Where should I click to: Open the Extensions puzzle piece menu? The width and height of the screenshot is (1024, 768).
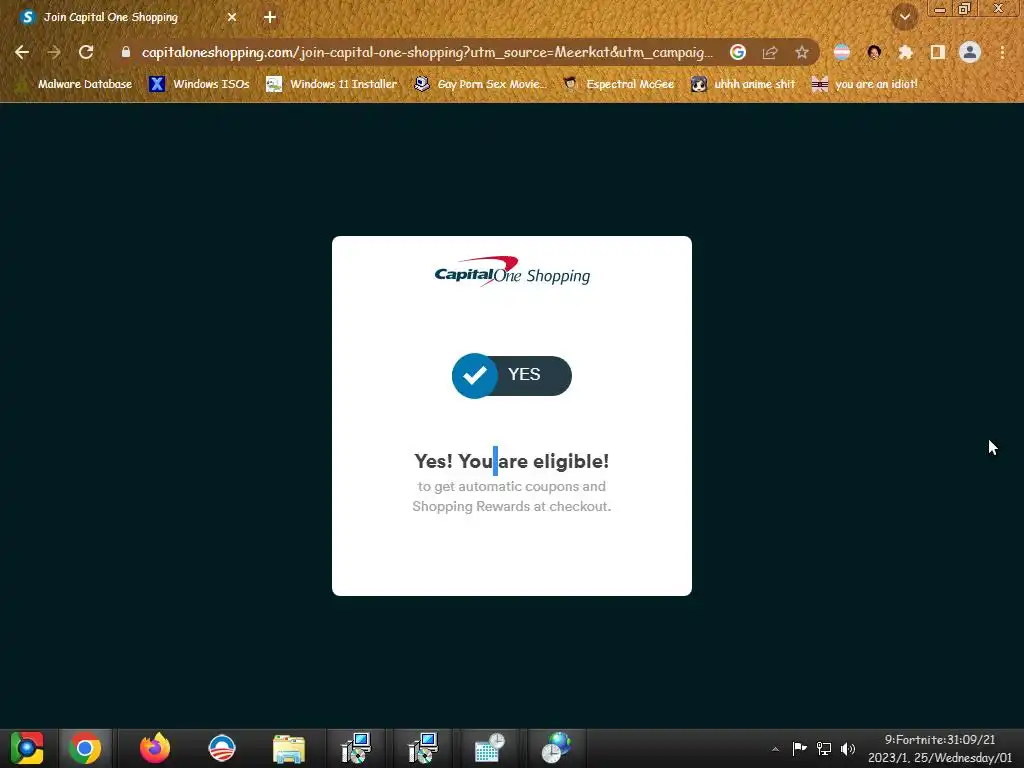click(x=906, y=52)
